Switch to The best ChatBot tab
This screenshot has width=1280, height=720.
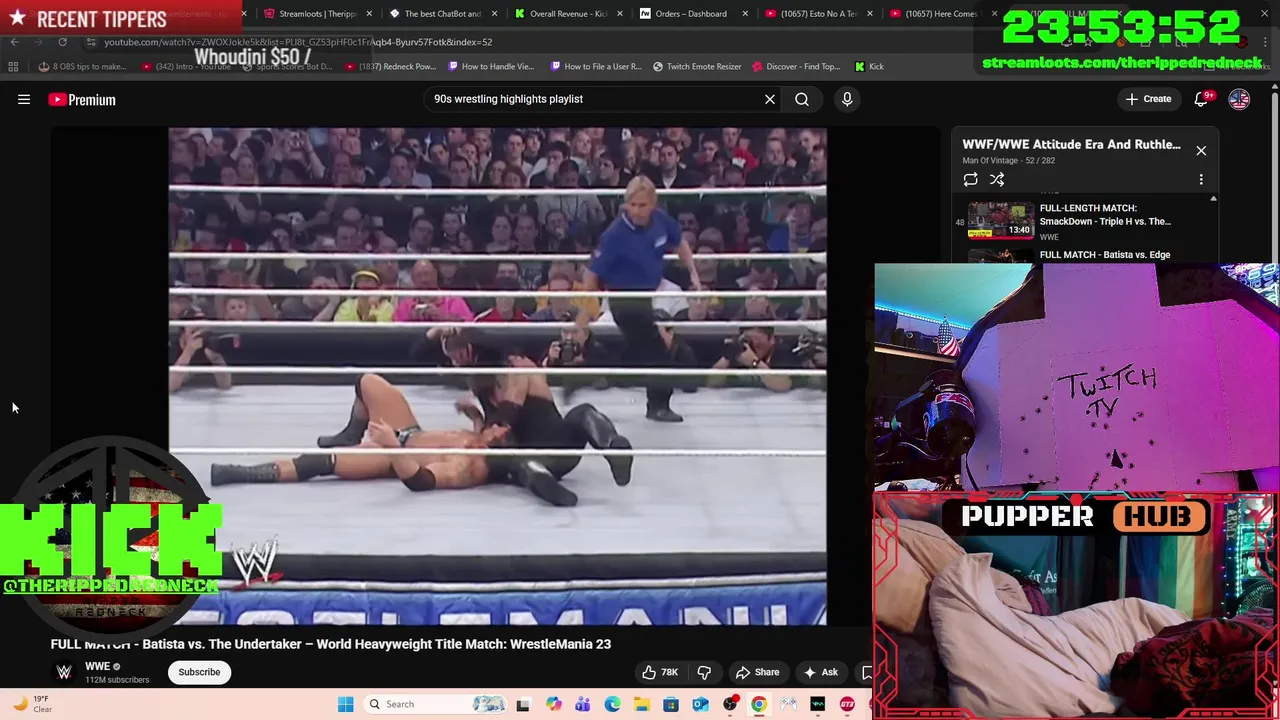[439, 14]
